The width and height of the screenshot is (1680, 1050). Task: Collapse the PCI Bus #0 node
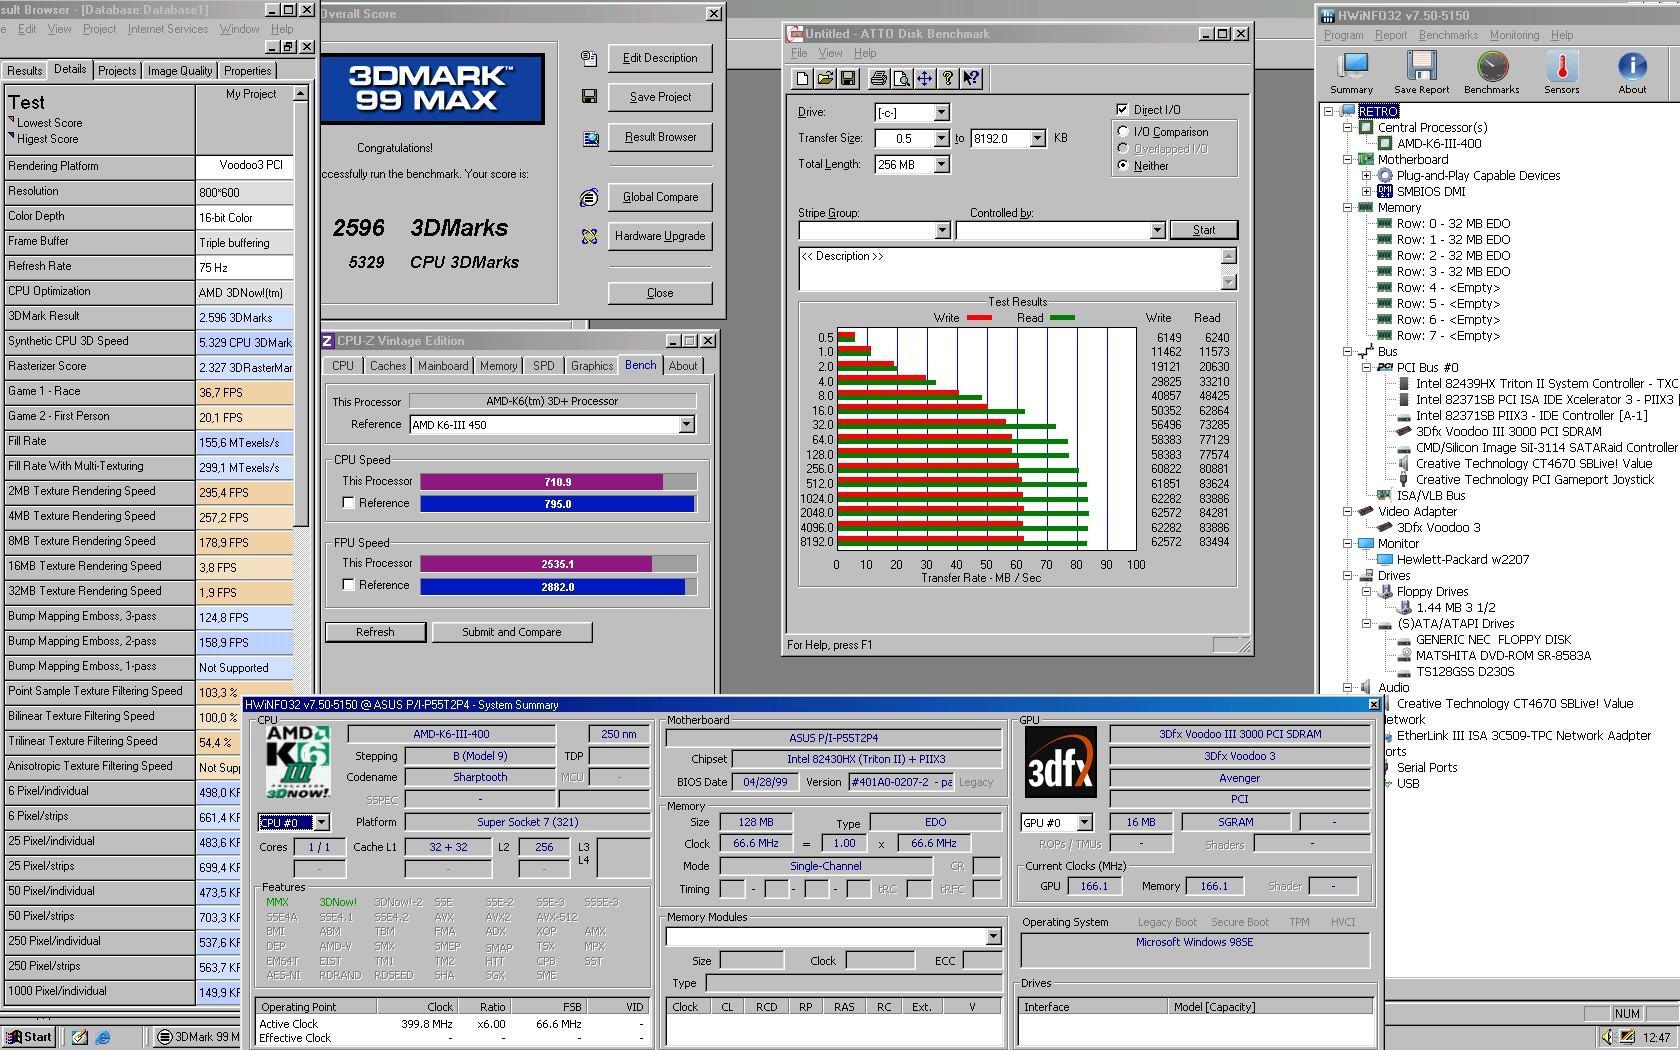(1366, 367)
